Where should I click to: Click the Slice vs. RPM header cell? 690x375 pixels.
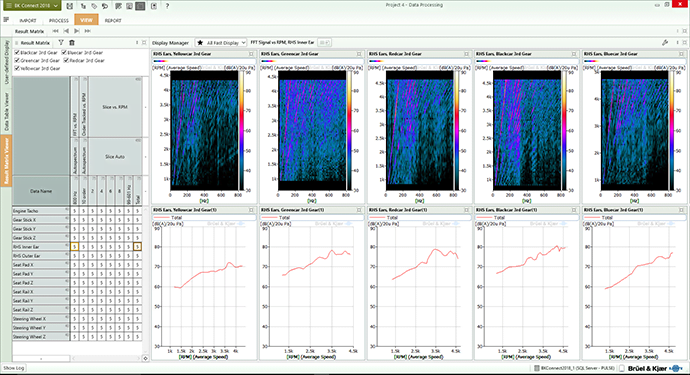tap(115, 107)
